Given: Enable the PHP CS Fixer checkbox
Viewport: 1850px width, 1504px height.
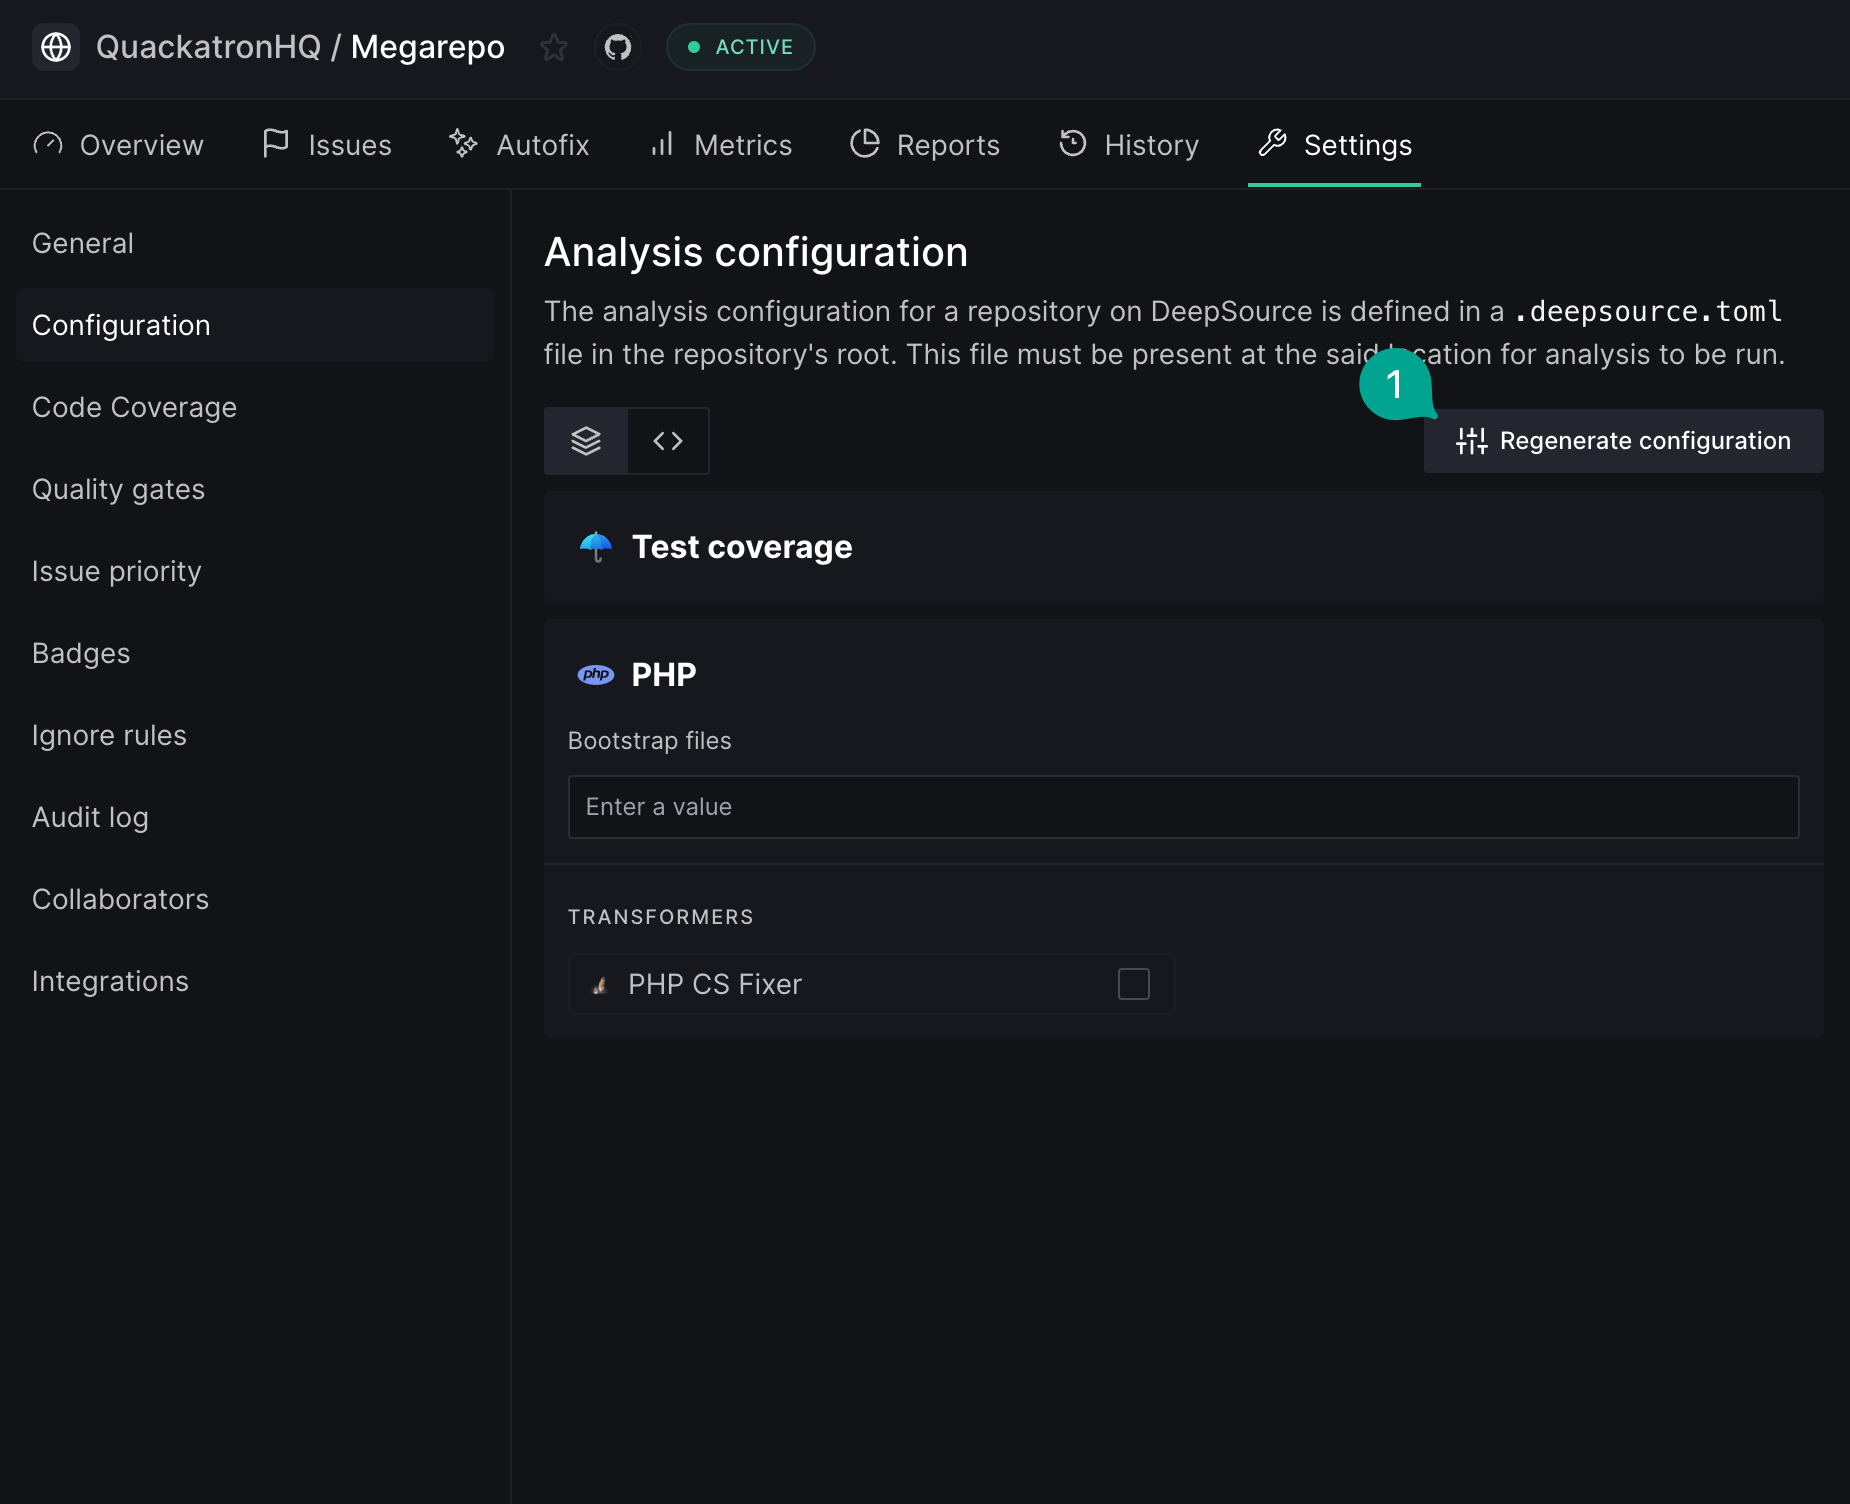Looking at the screenshot, I should pos(1133,984).
